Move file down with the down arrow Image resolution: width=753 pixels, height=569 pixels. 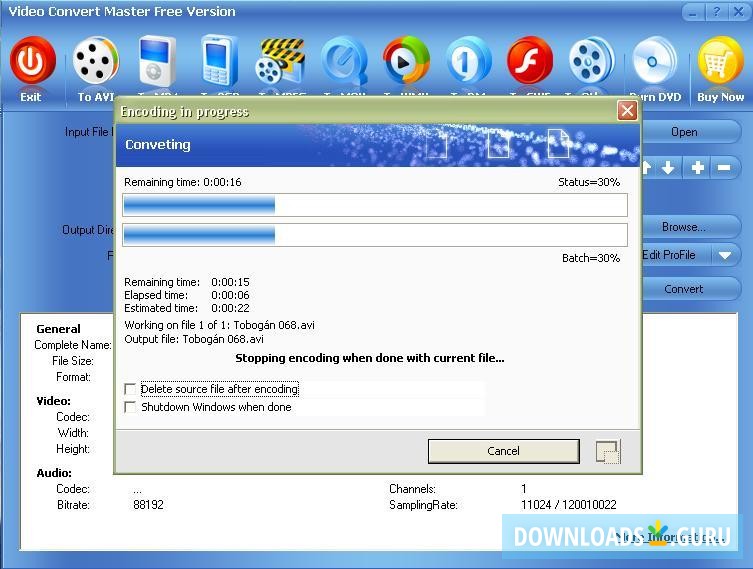(x=668, y=168)
